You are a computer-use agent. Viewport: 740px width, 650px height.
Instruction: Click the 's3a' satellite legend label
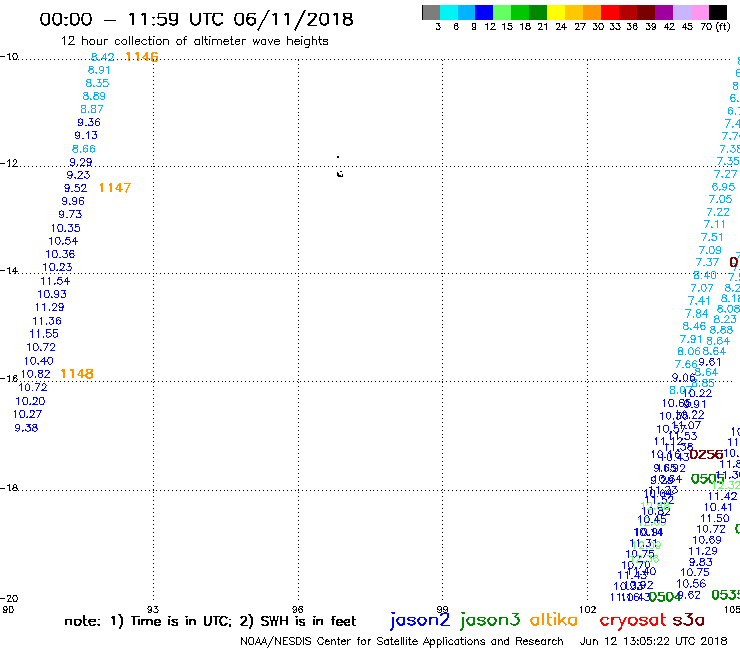[x=688, y=620]
